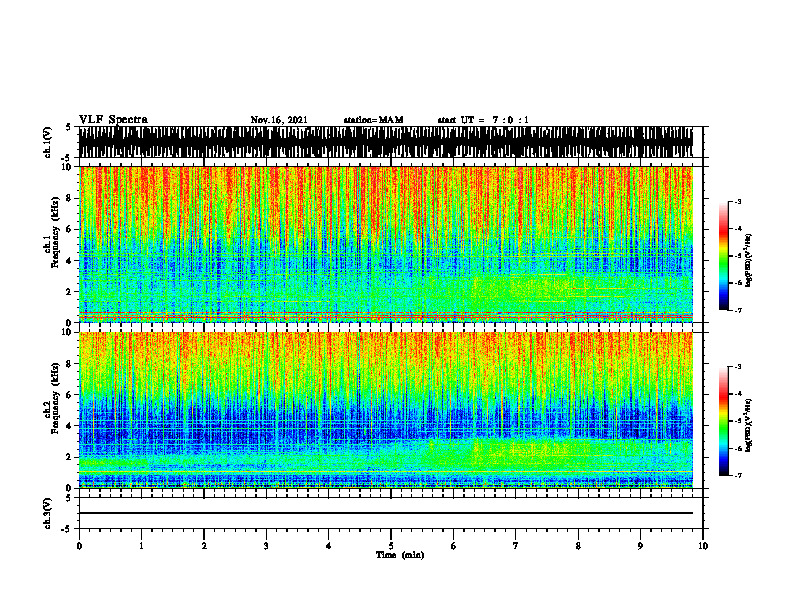Click the "-7" tick on ch.1 color bar
This screenshot has height=612, width=792.
[x=737, y=310]
